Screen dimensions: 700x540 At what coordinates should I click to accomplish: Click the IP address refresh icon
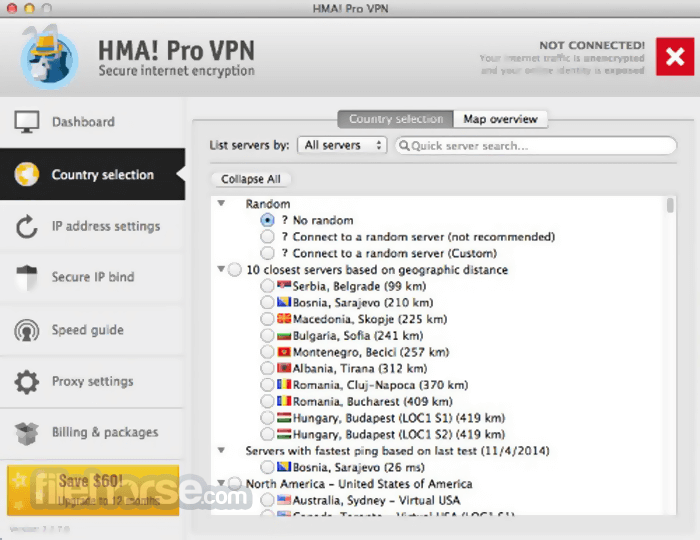(x=27, y=226)
